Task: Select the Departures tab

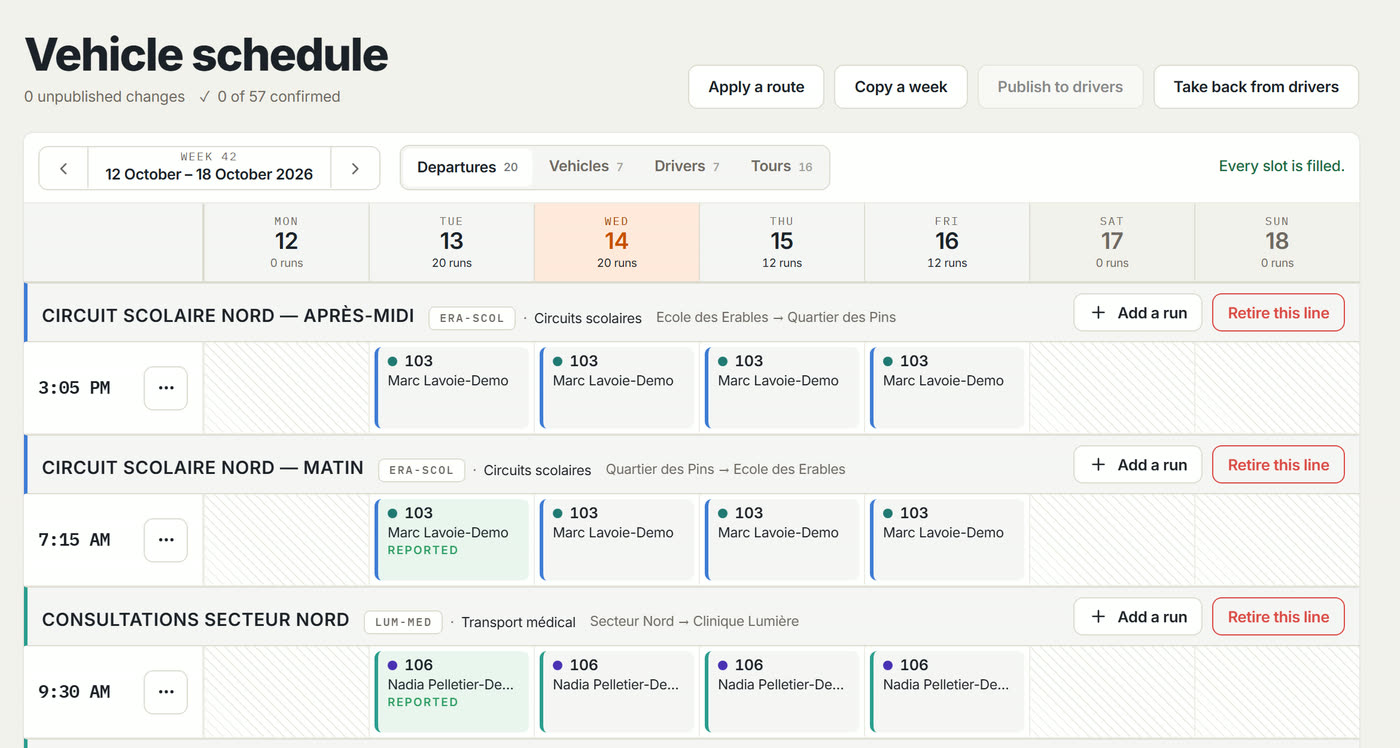Action: [x=467, y=167]
